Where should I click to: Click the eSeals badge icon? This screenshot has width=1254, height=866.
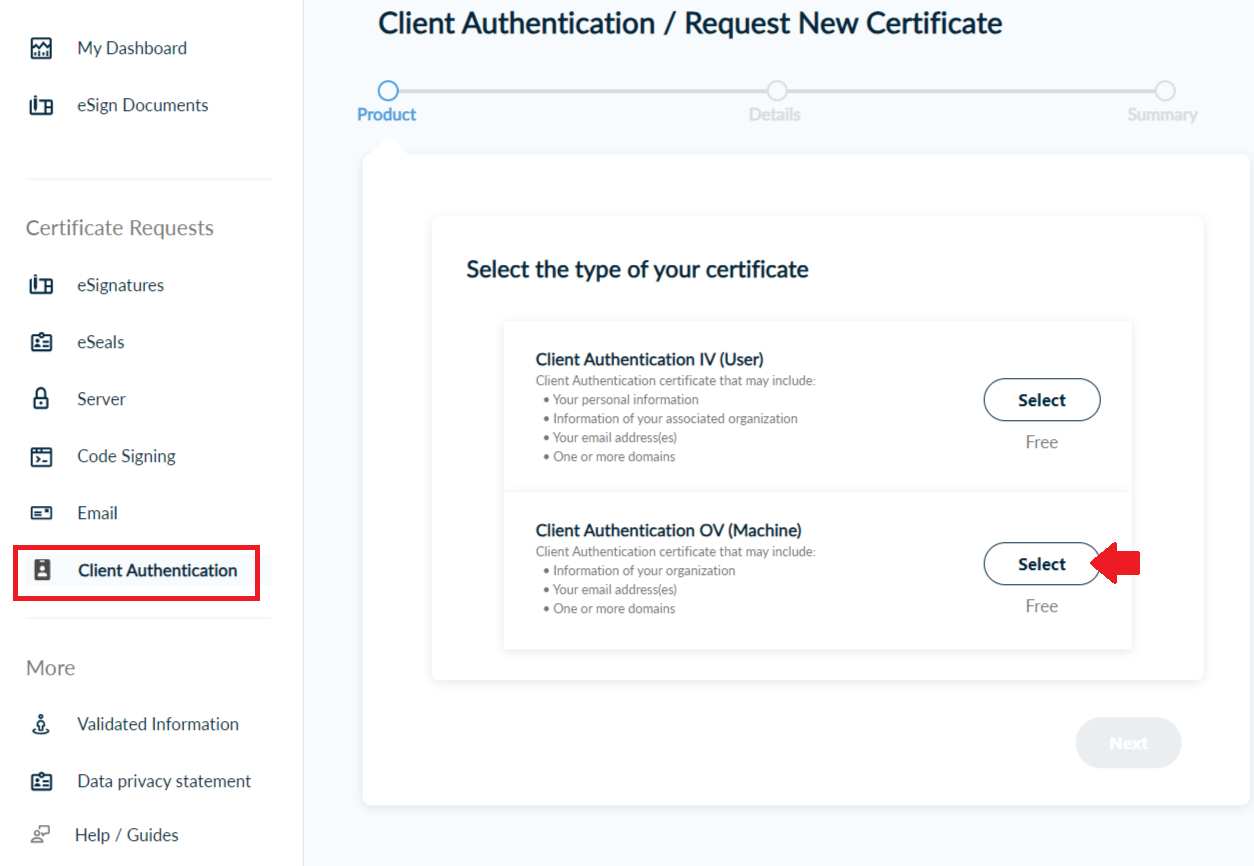(x=41, y=343)
